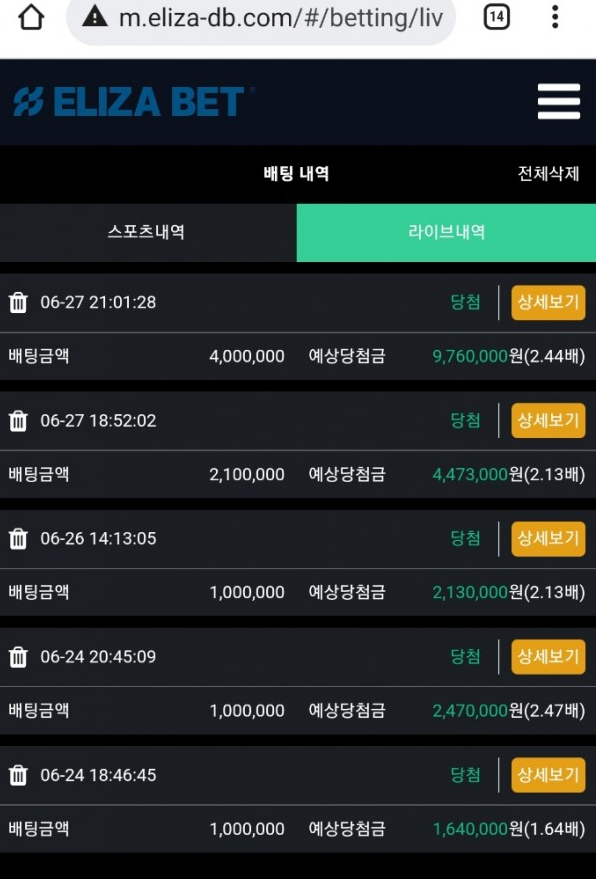
Task: Open 상세보기 for the 06-27 21:01:28 bet
Action: pos(548,302)
